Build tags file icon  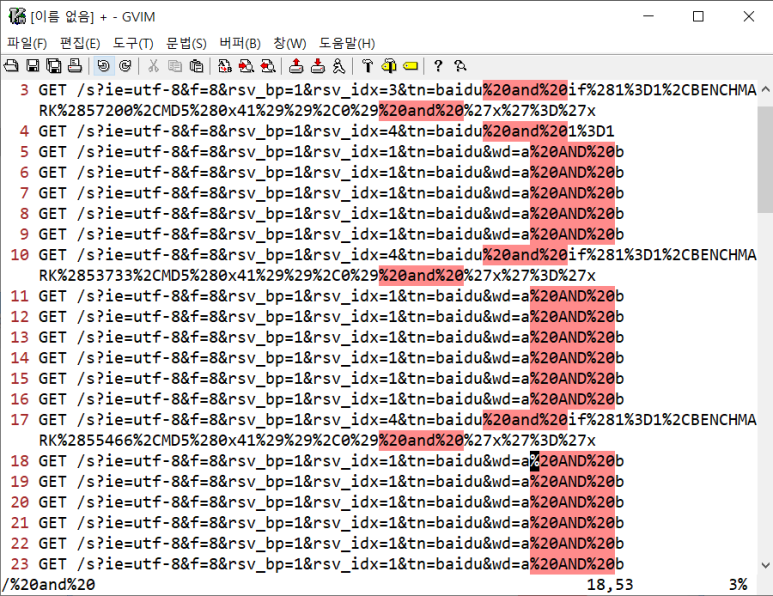389,66
